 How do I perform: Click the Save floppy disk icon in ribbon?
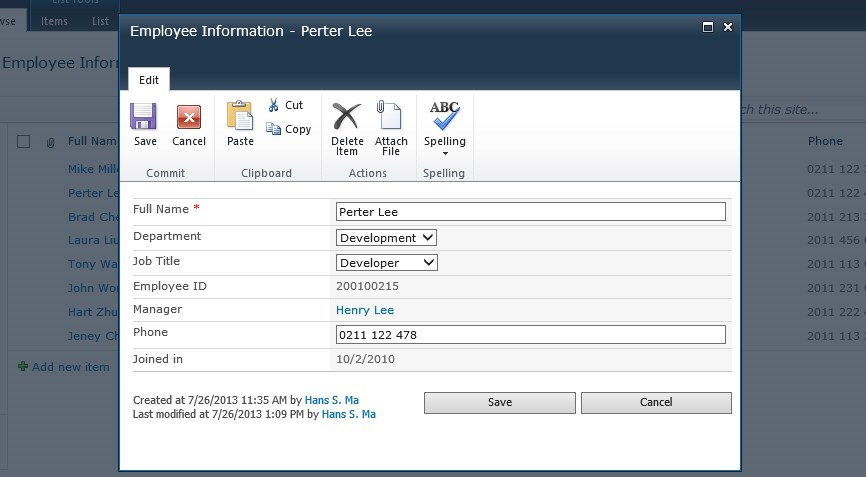pyautogui.click(x=144, y=117)
